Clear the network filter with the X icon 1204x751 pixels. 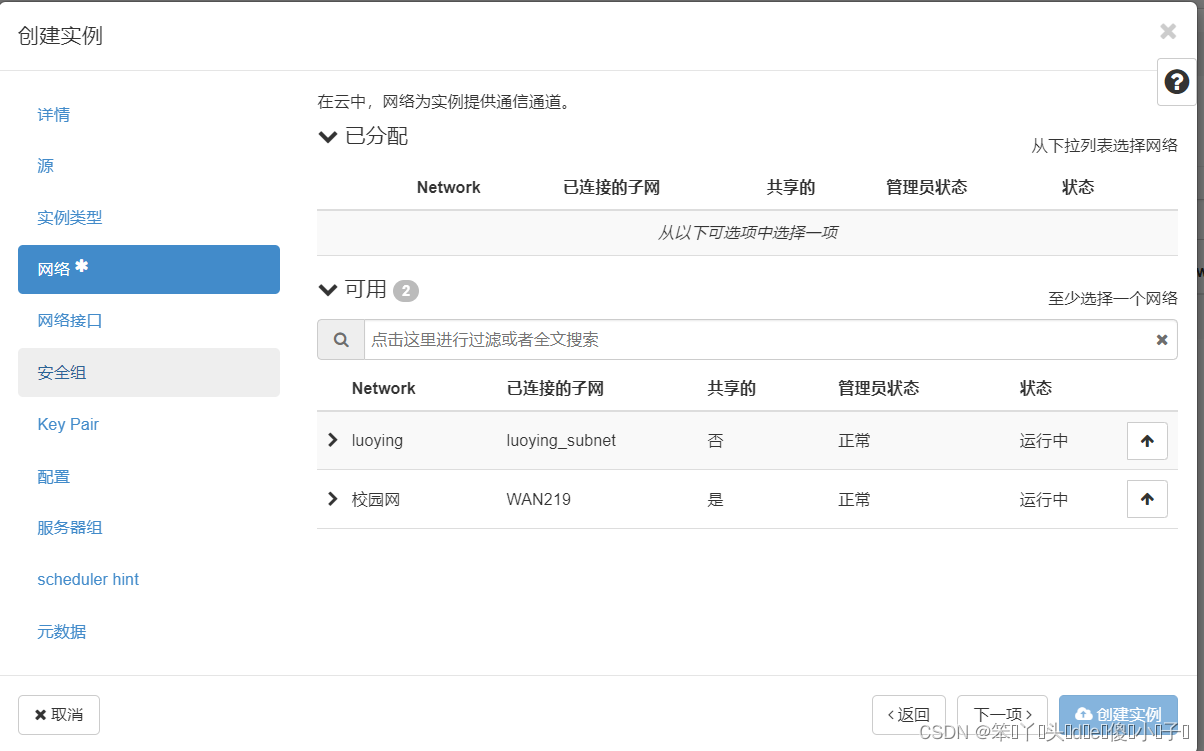pyautogui.click(x=1161, y=339)
